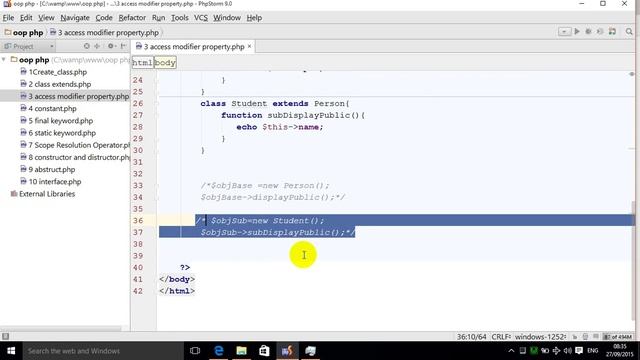Image resolution: width=640 pixels, height=360 pixels.
Task: Click the html breadcrumb tag
Action: click(142, 63)
